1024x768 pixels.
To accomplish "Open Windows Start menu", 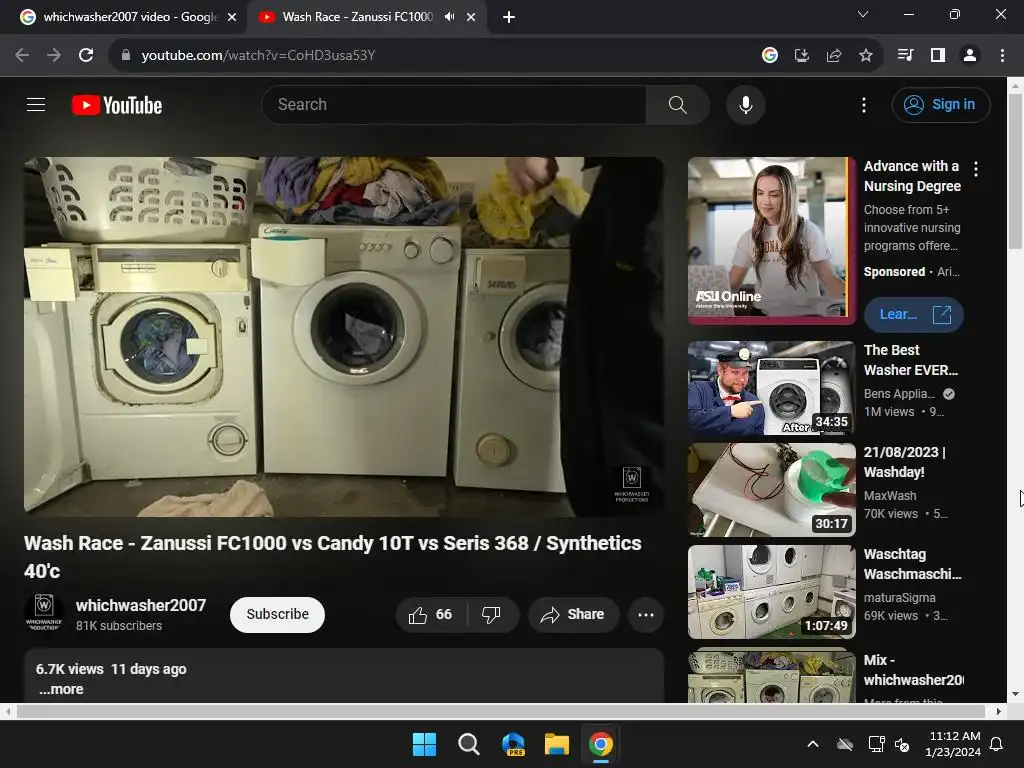I will click(424, 744).
